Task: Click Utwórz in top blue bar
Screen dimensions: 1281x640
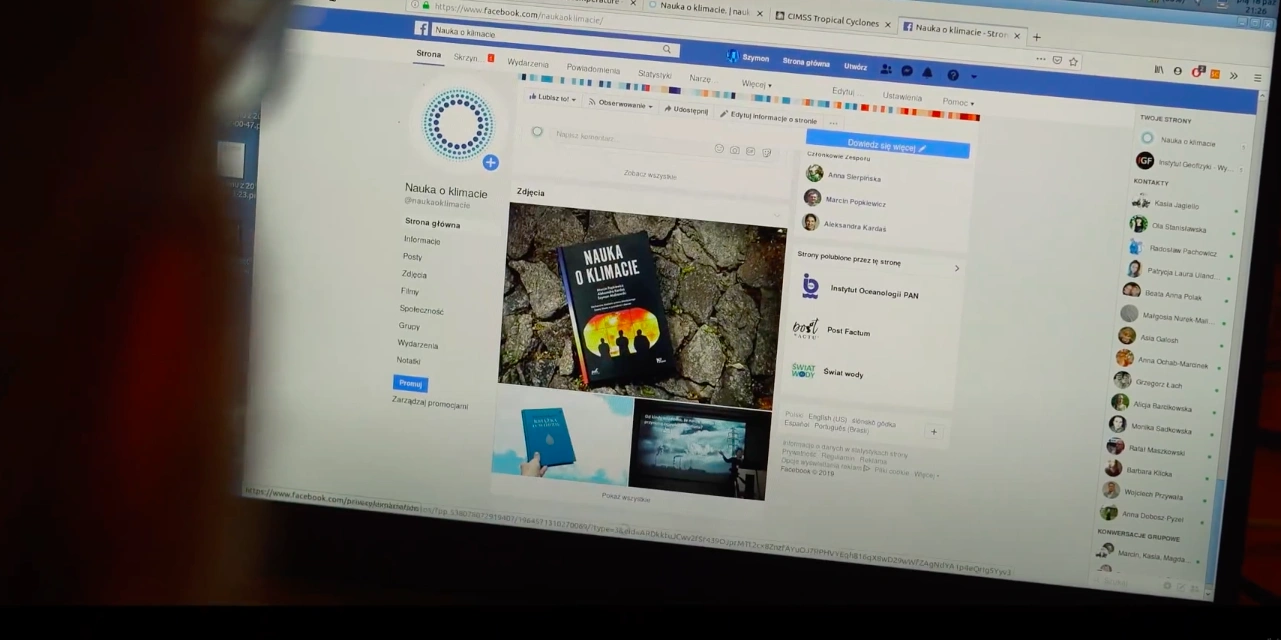Action: coord(855,66)
